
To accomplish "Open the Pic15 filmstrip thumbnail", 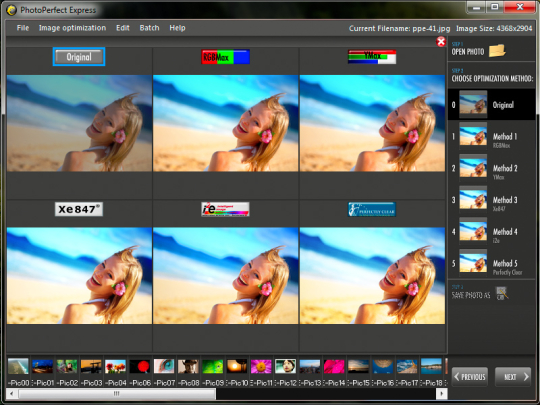I will coord(358,366).
